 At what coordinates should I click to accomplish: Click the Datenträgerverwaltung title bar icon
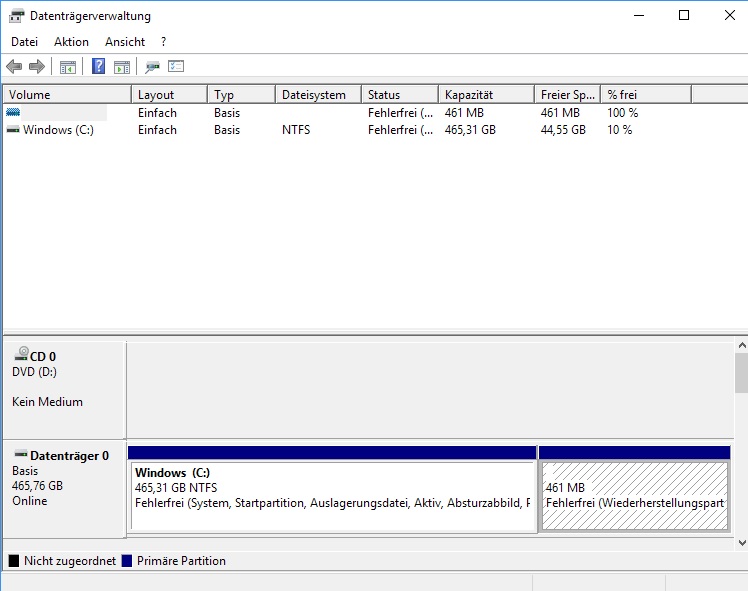click(x=16, y=16)
